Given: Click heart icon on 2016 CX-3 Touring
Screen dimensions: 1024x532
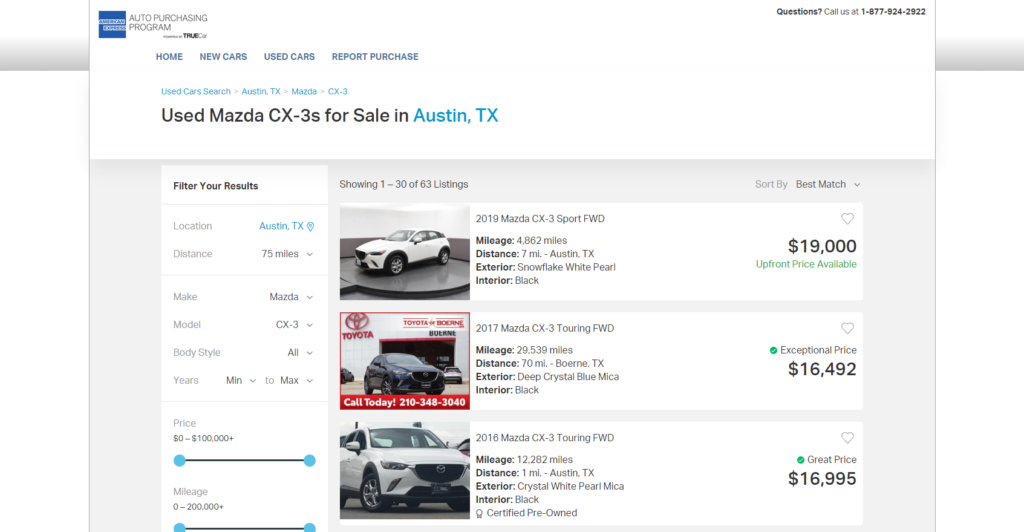Looking at the screenshot, I should (847, 438).
